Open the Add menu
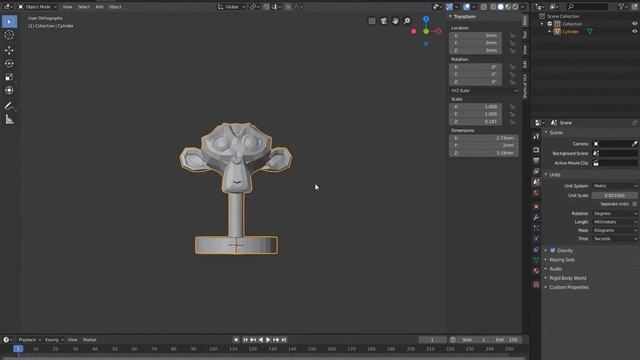640x360 pixels. [99, 7]
